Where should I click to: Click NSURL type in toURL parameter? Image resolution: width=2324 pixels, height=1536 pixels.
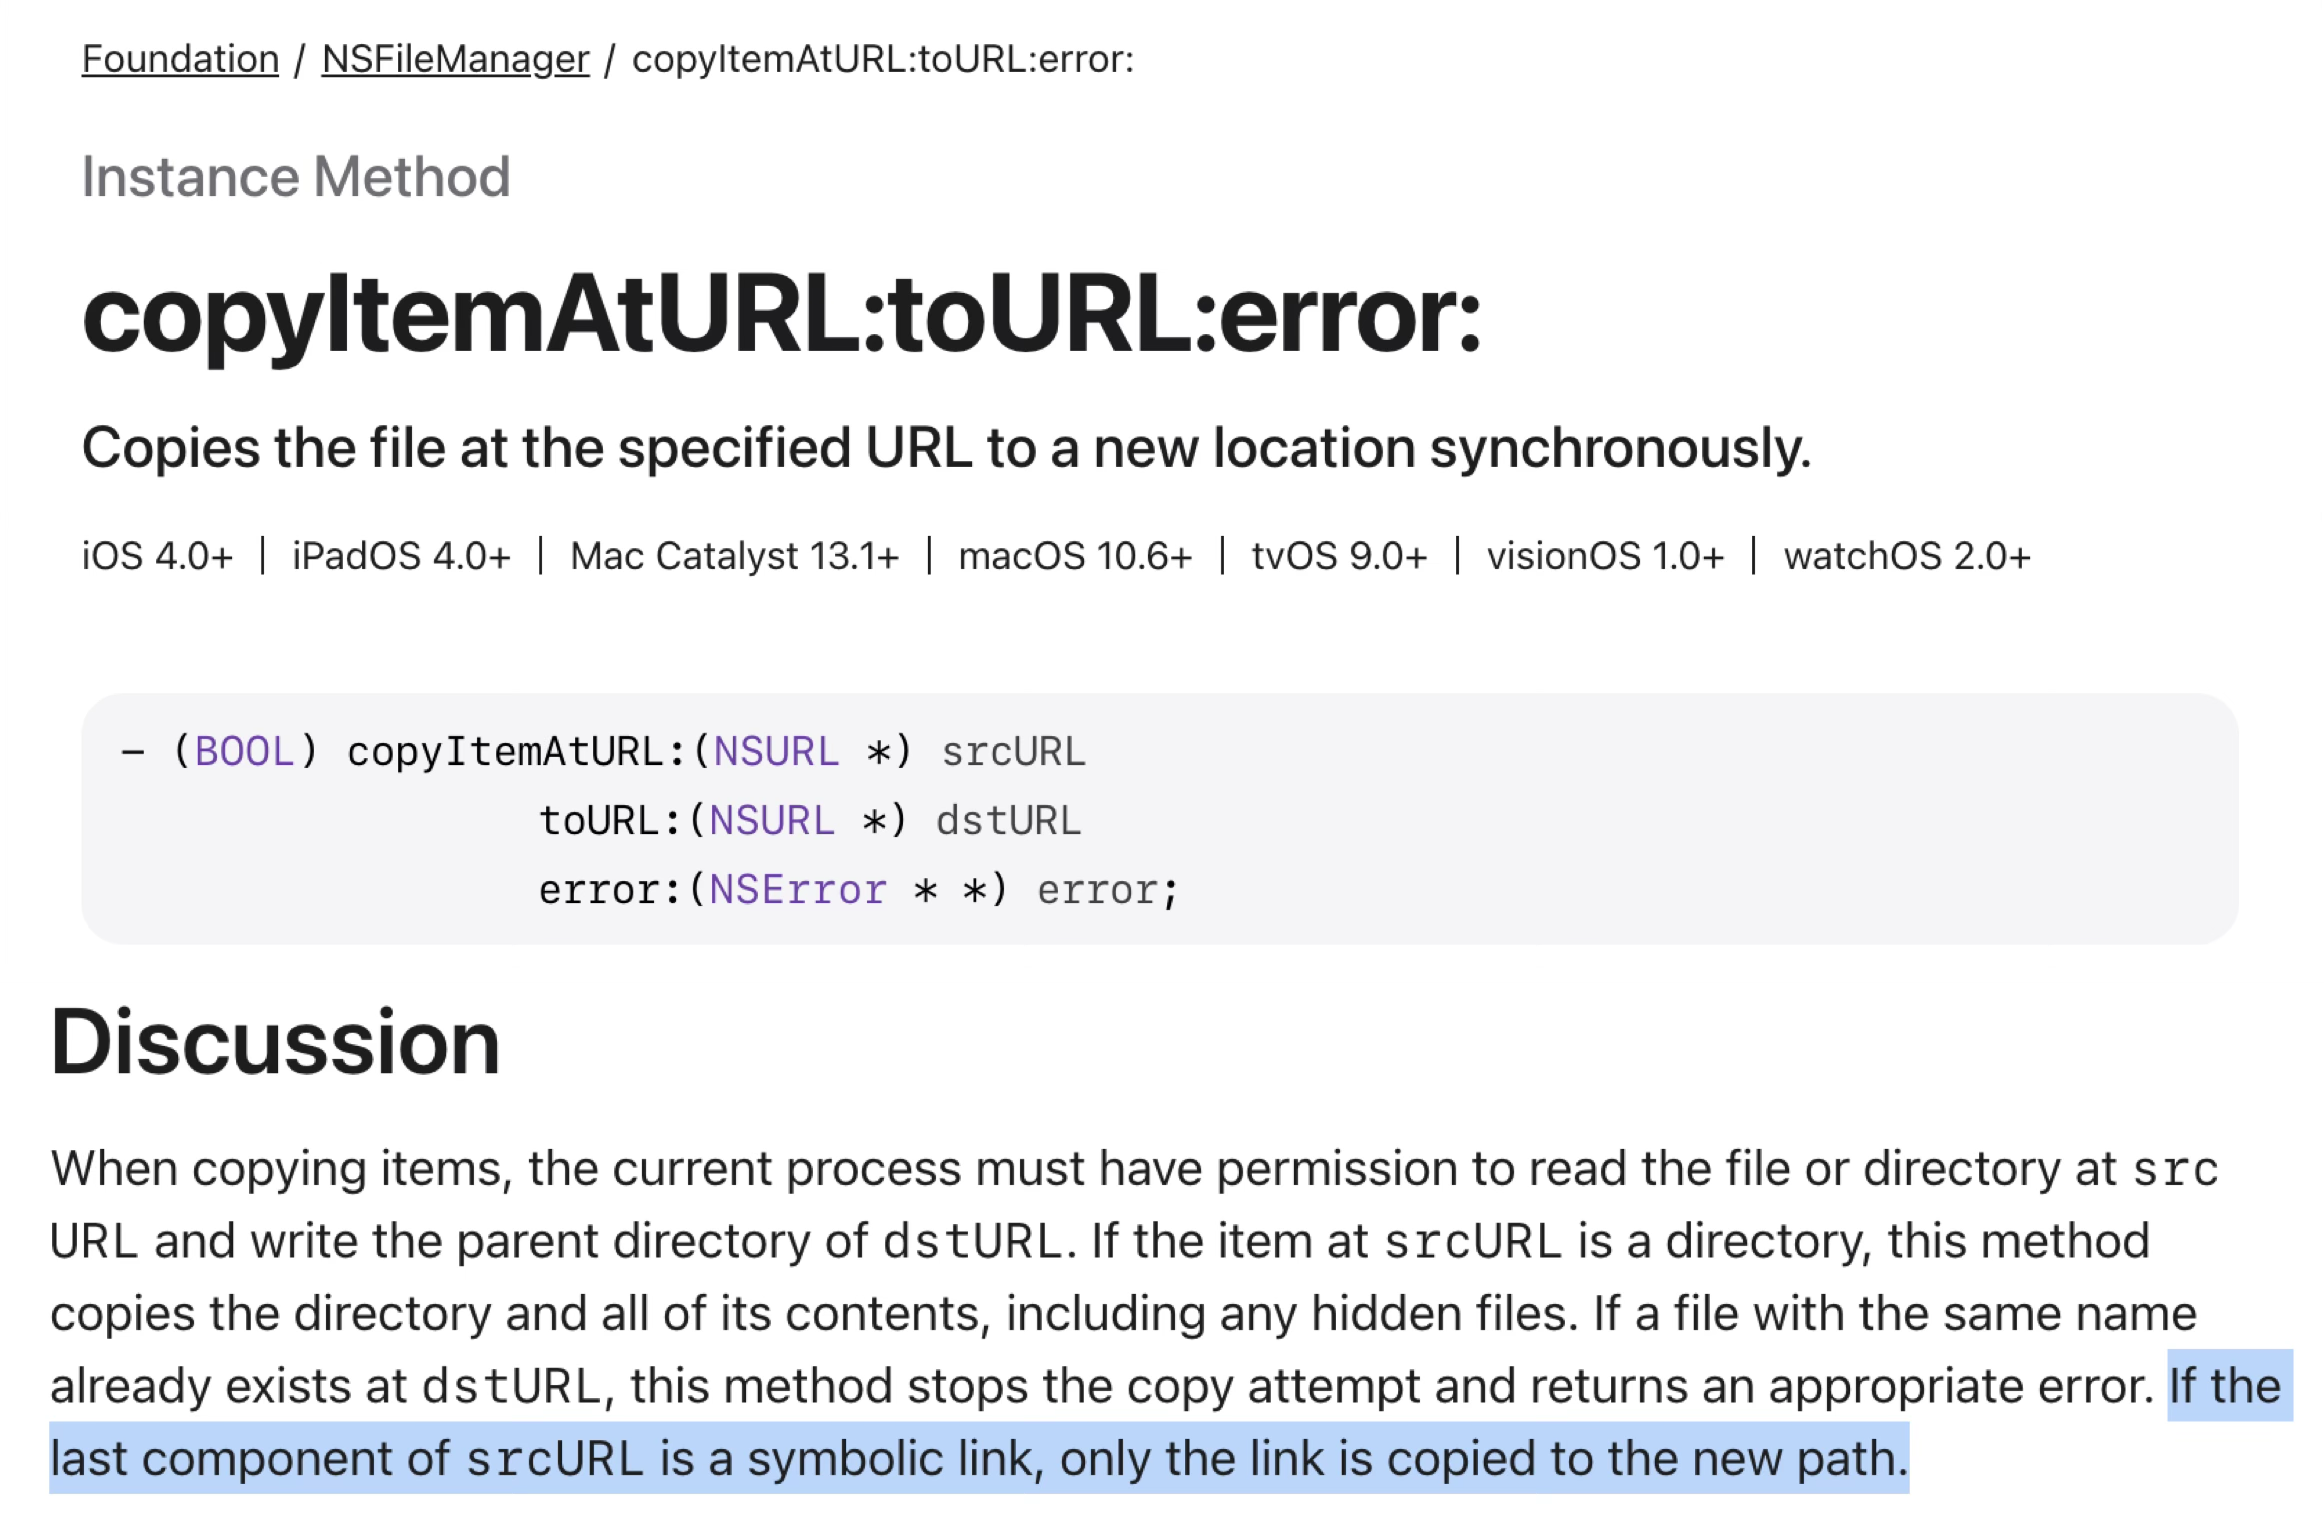tap(771, 821)
